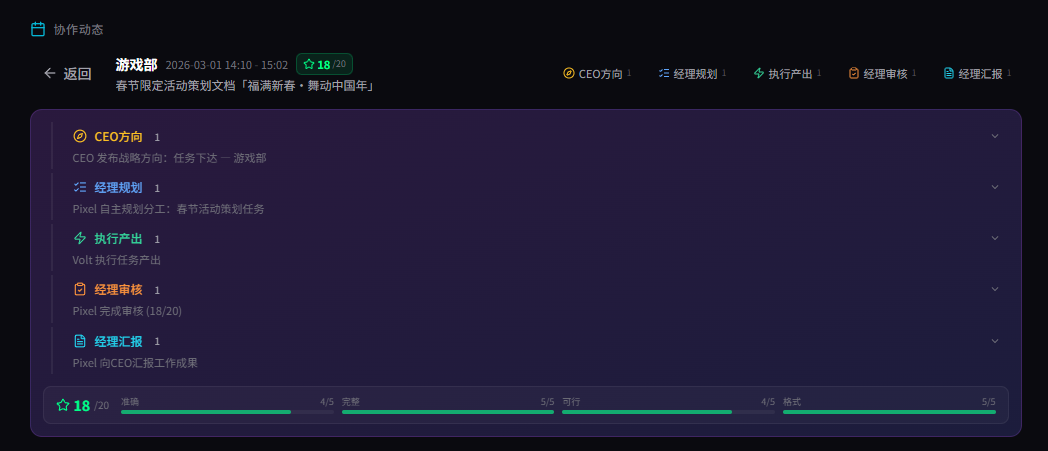Click the 准确 4/5 progress bar
This screenshot has height=451, width=1048.
(227, 412)
